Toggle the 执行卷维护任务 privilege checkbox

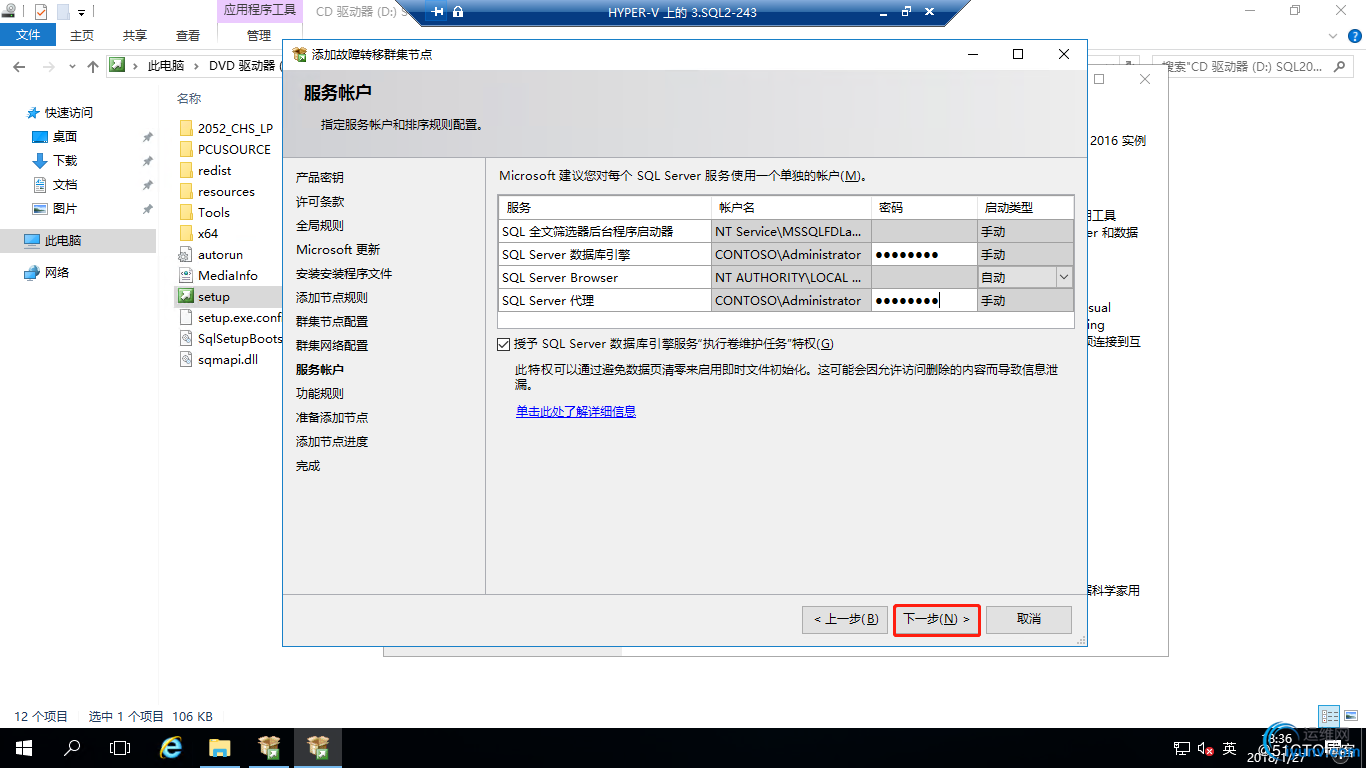(503, 344)
